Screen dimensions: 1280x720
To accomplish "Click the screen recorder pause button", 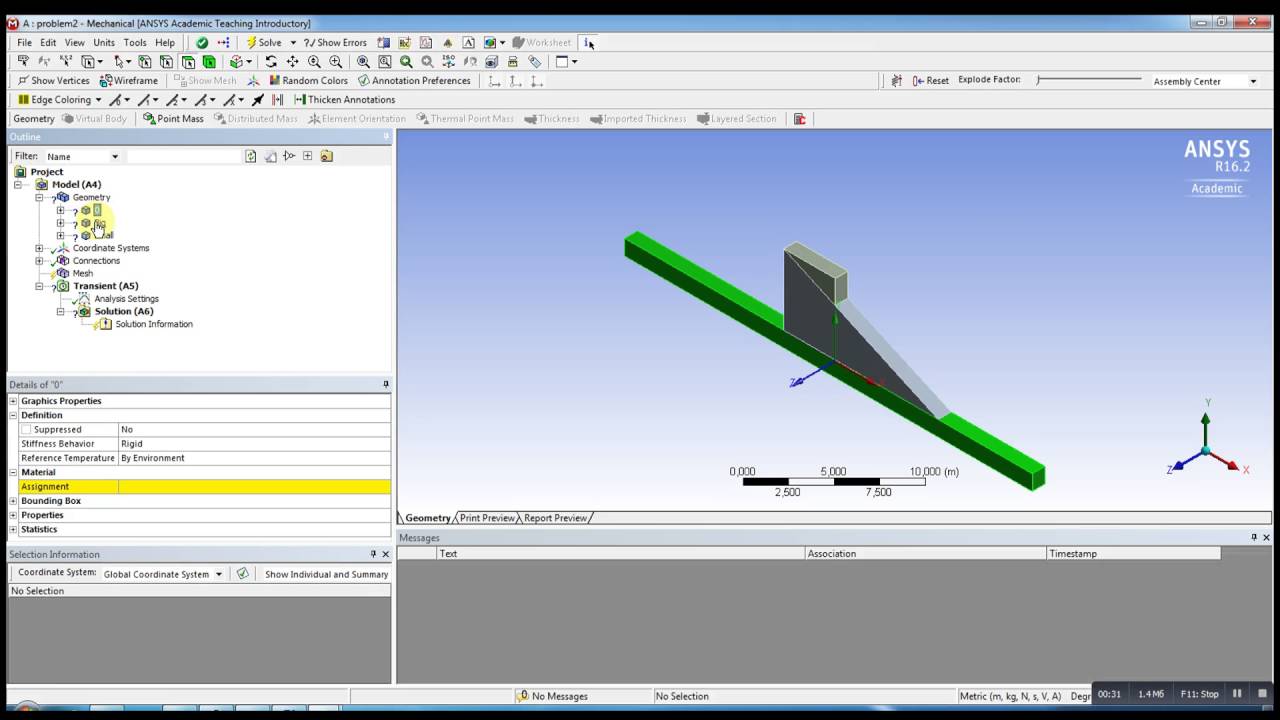I will coord(1237,694).
